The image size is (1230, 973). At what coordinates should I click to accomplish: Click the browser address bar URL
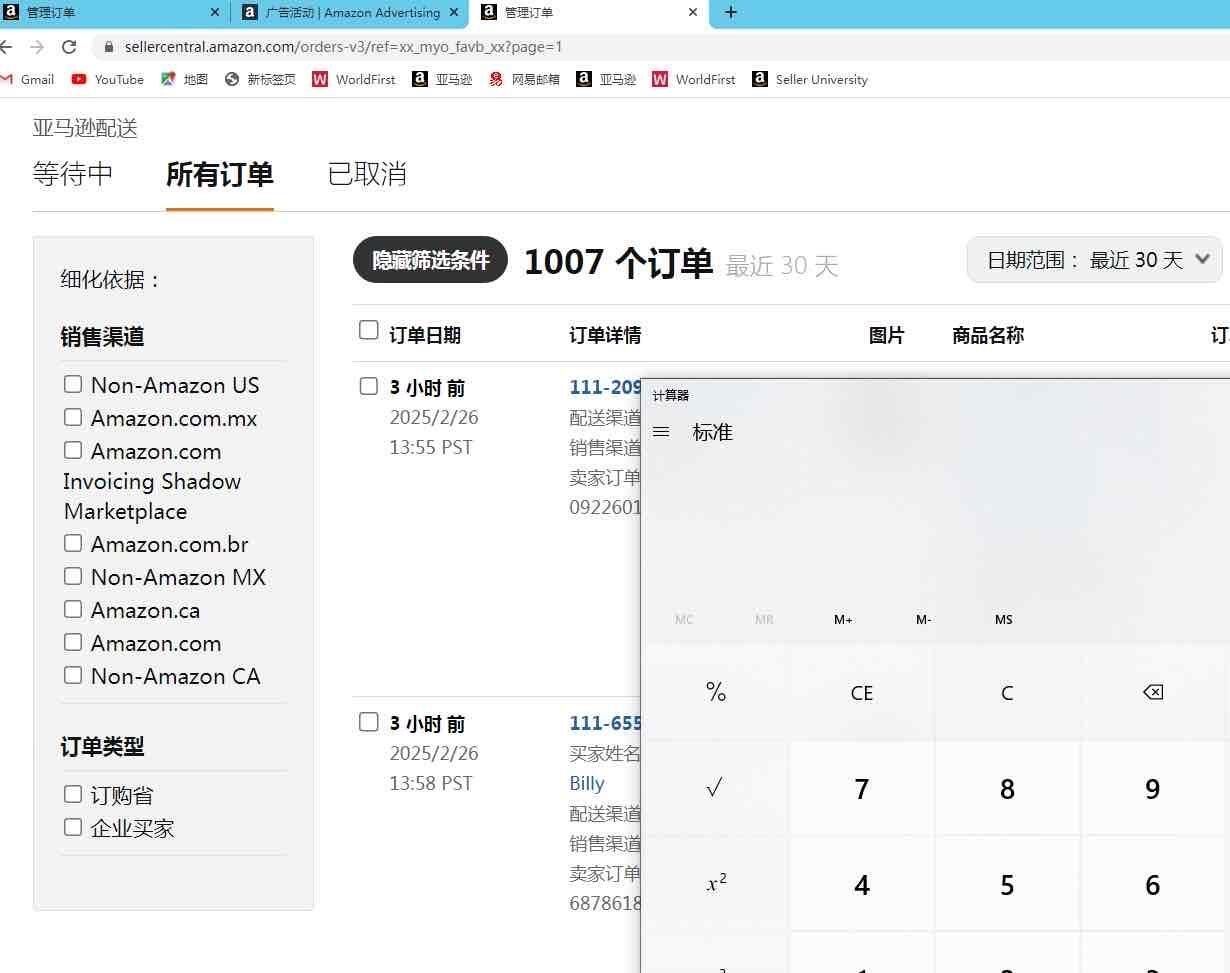click(x=344, y=47)
